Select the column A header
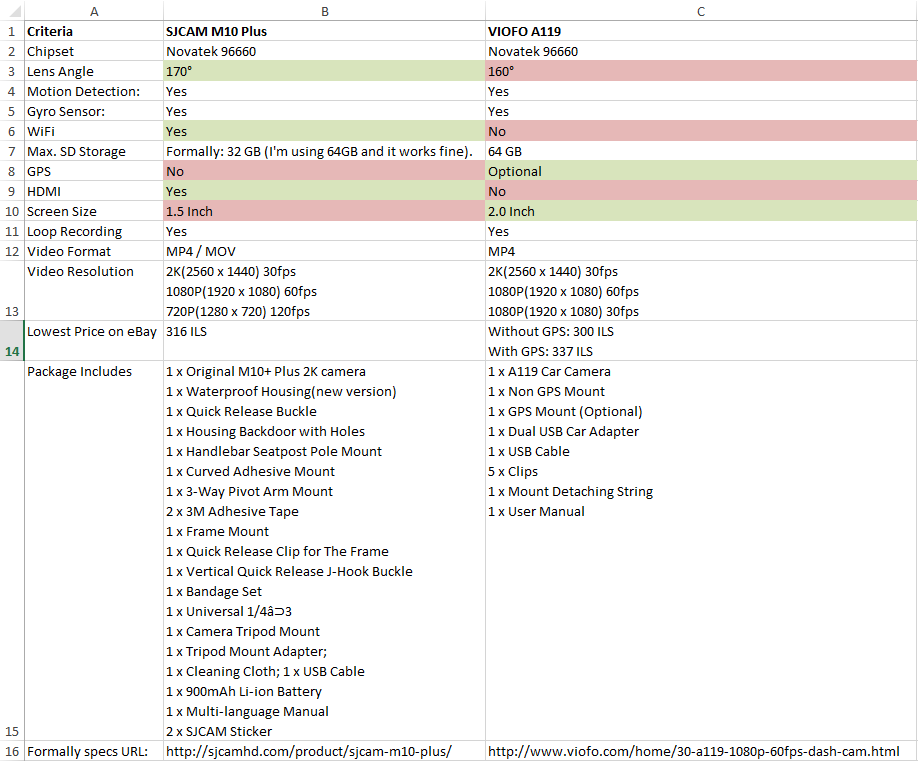Screen dimensions: 918x761 click(93, 11)
